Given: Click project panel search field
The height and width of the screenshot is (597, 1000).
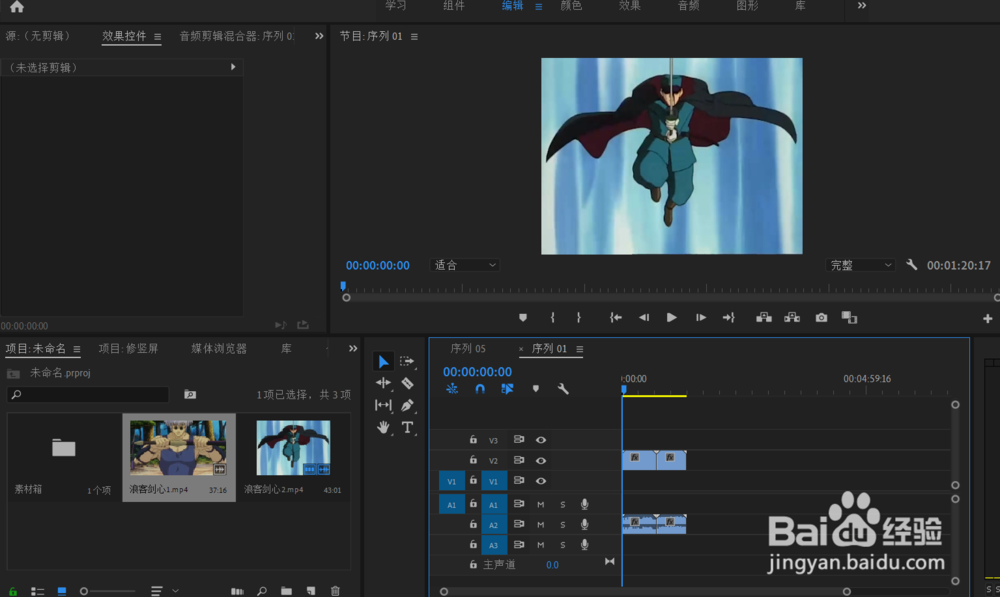Looking at the screenshot, I should [x=88, y=395].
